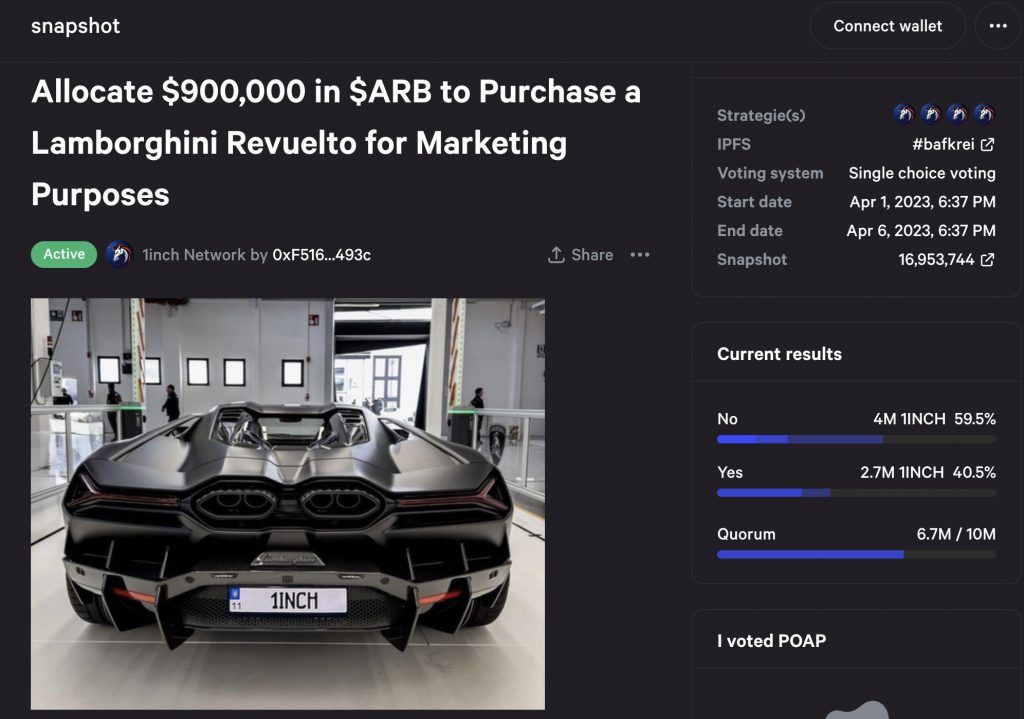Open the 1inch Network space link
The width and height of the screenshot is (1024, 719).
[193, 255]
